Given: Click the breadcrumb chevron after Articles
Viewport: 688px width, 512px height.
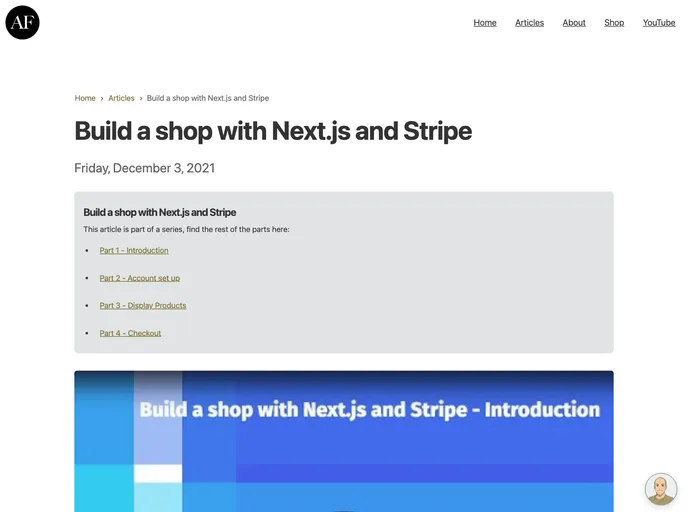Looking at the screenshot, I should coord(140,98).
